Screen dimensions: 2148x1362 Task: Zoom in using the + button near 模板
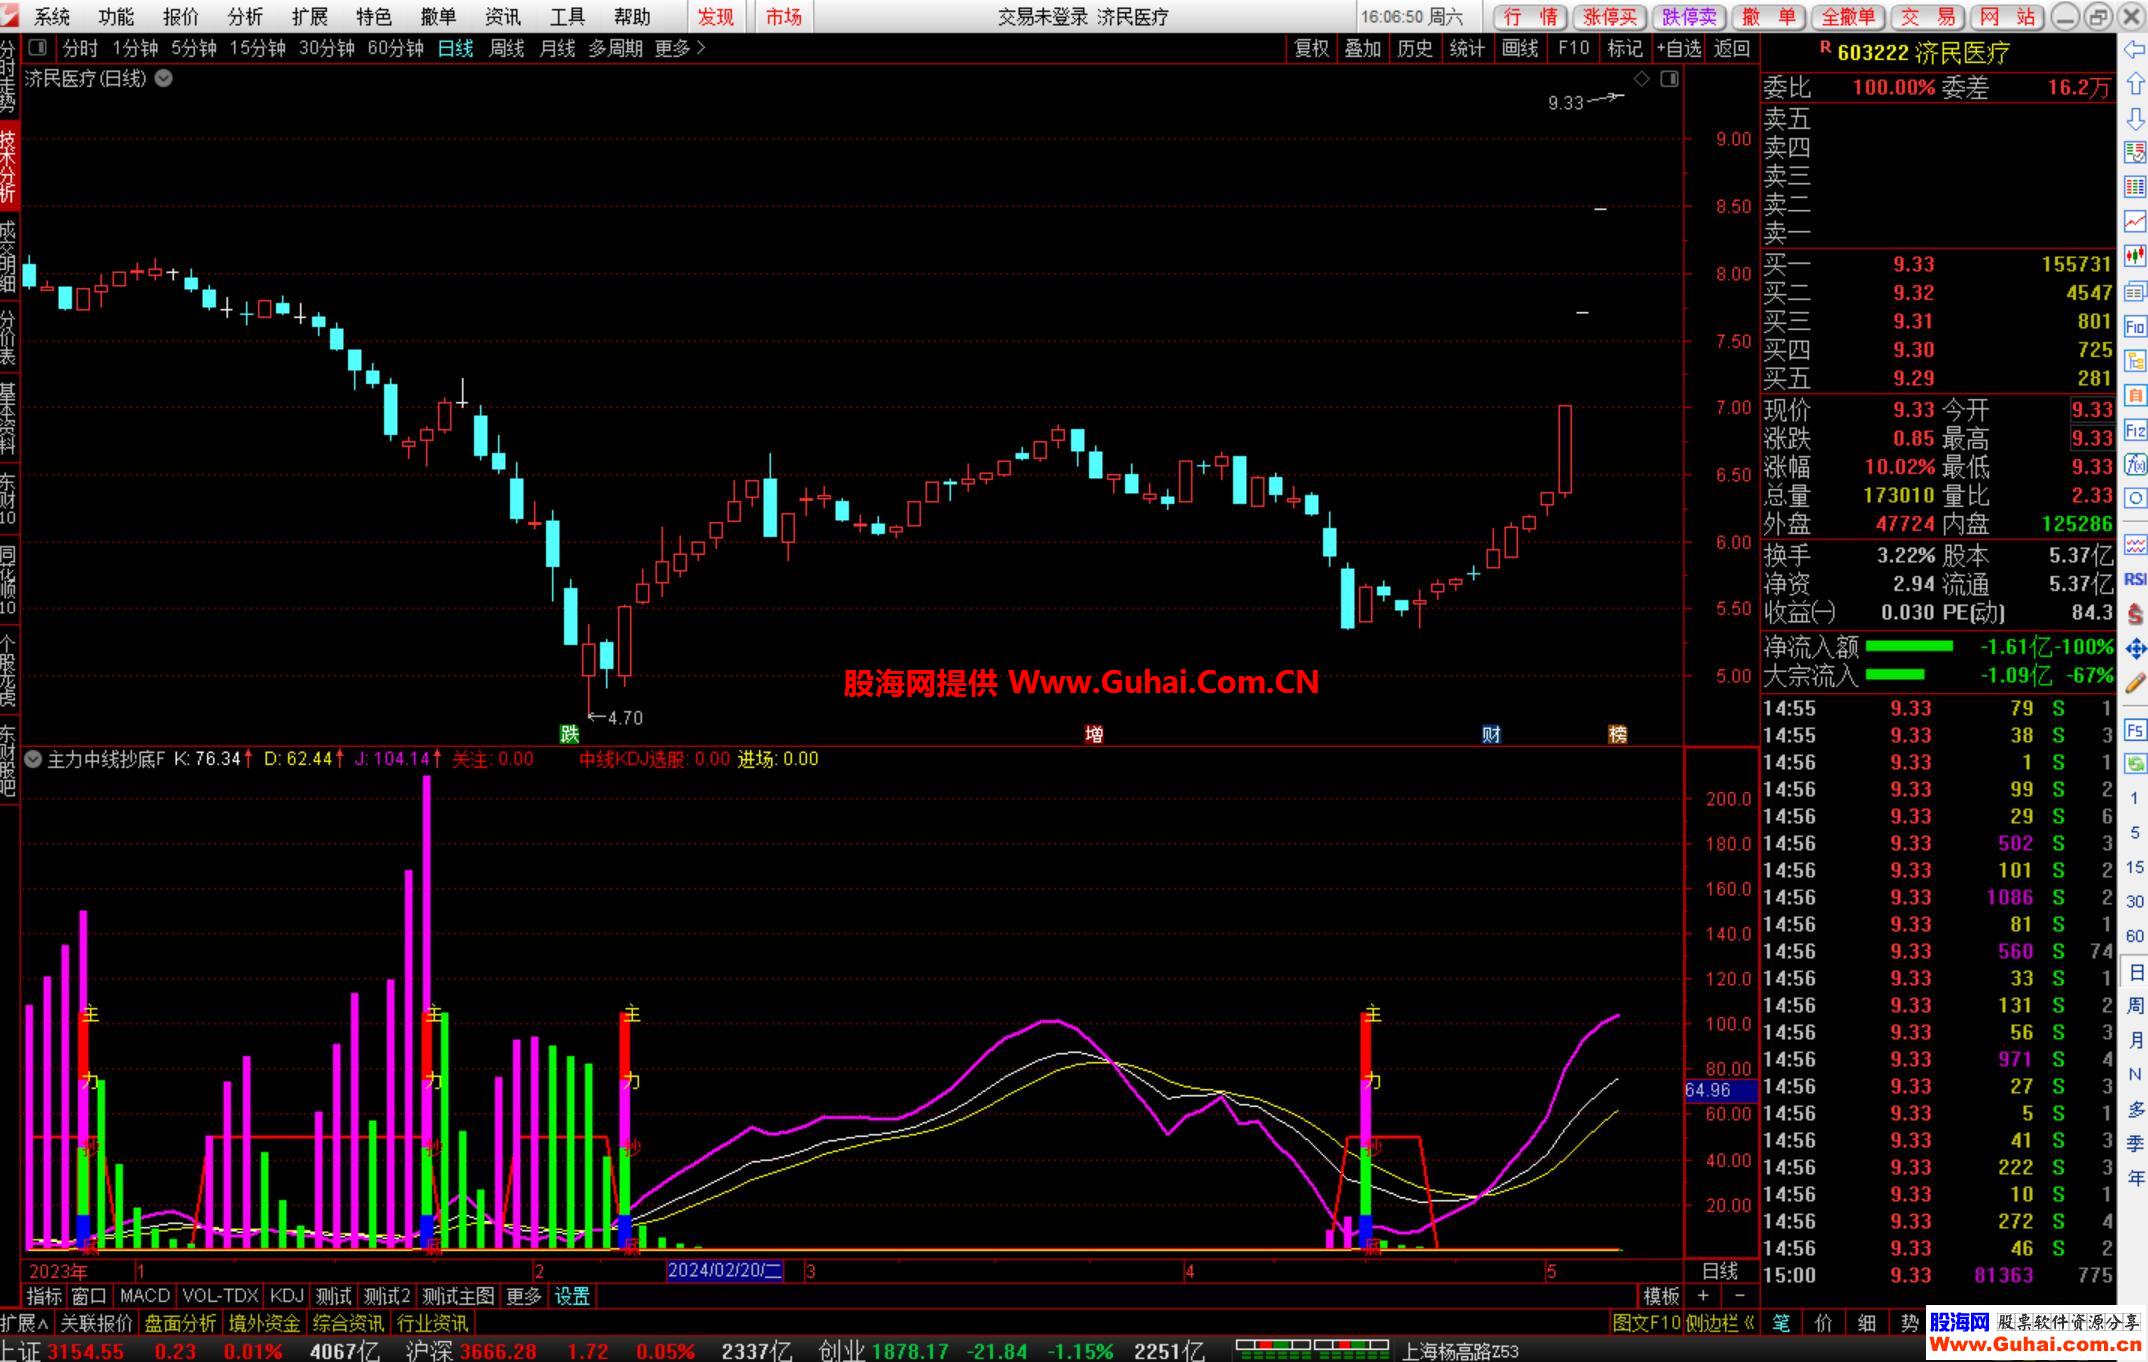[x=1703, y=1295]
